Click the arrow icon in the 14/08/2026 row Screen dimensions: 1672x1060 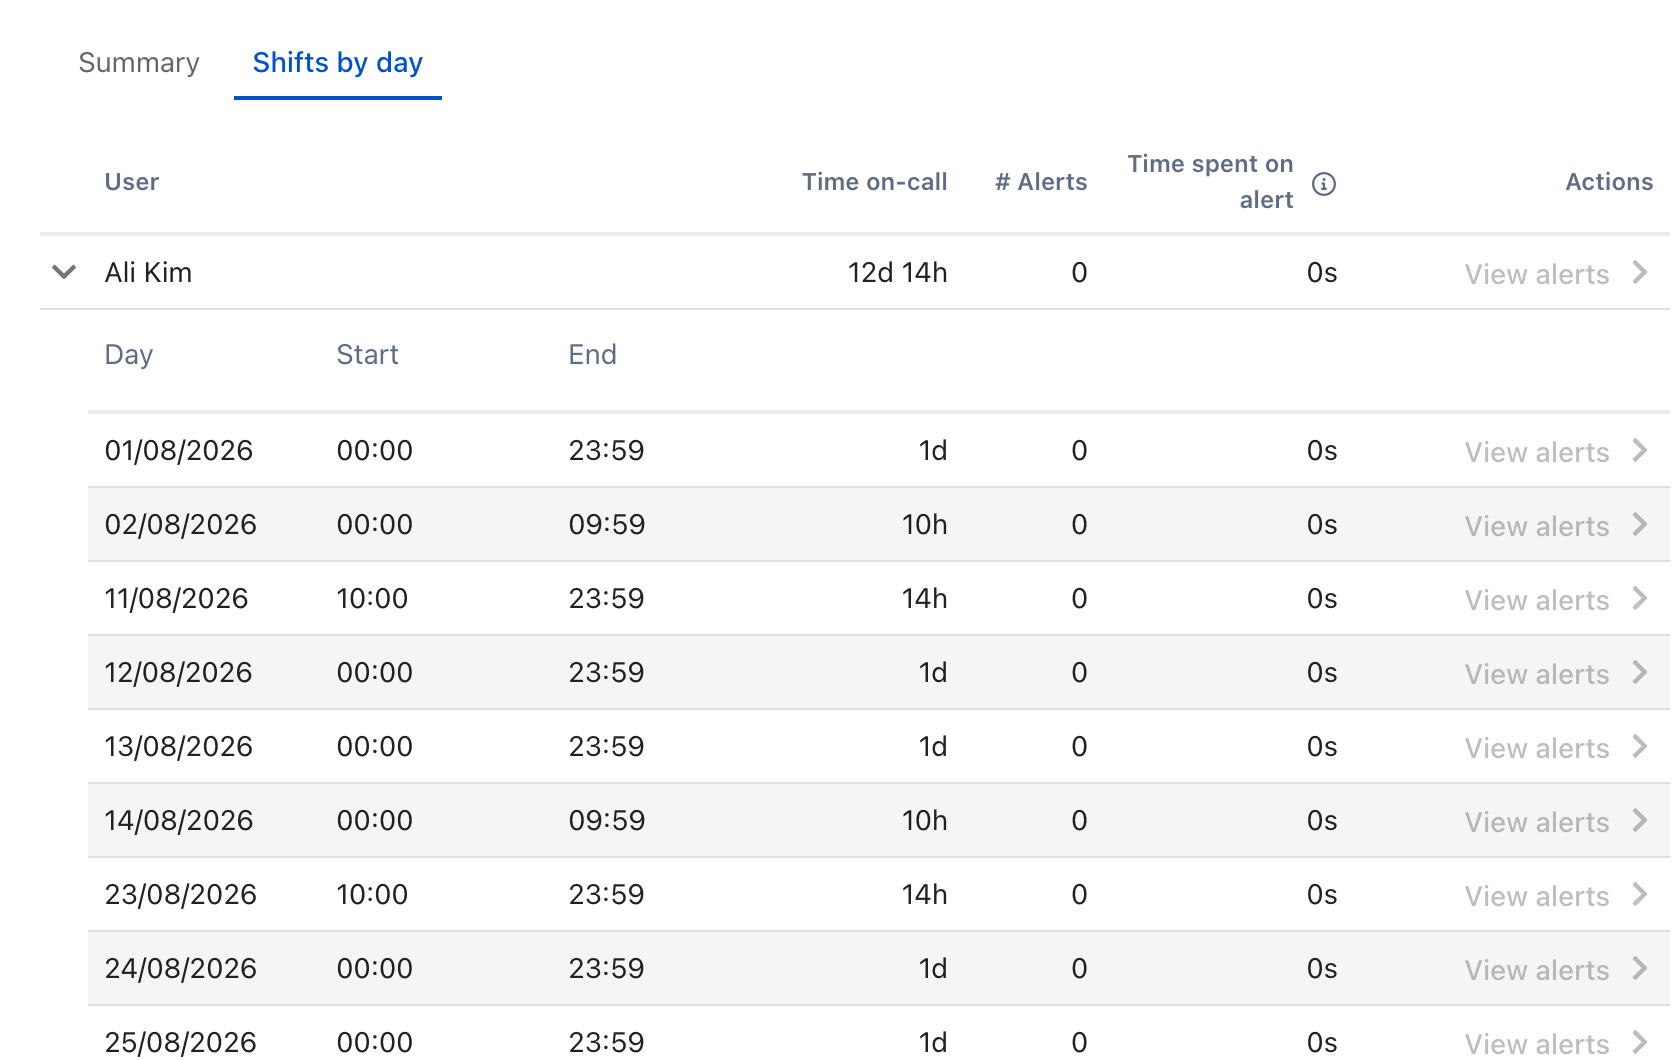click(1640, 820)
